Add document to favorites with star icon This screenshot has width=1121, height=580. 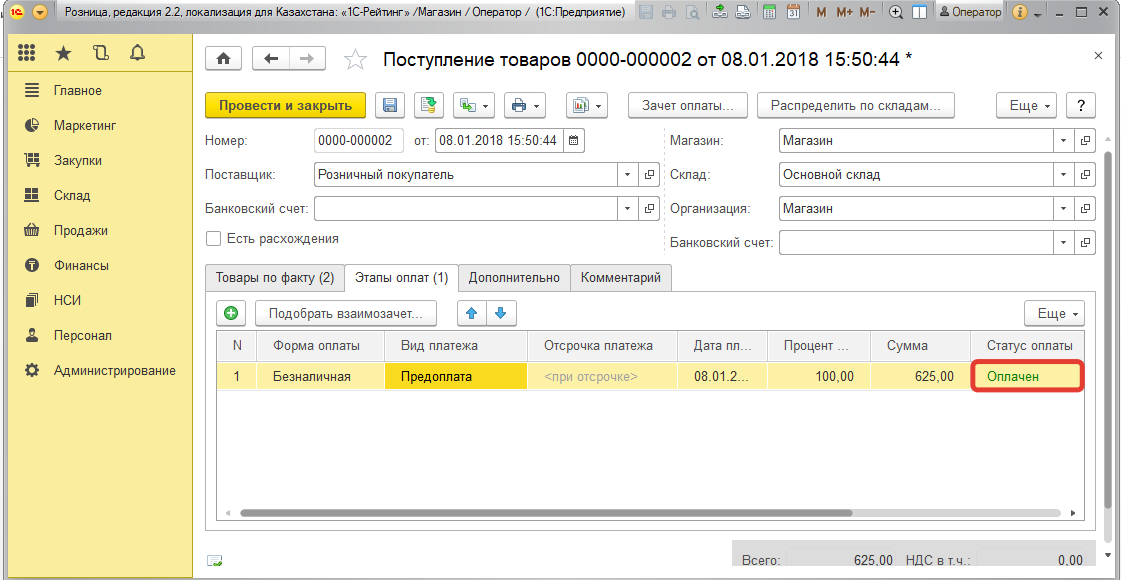(x=355, y=60)
